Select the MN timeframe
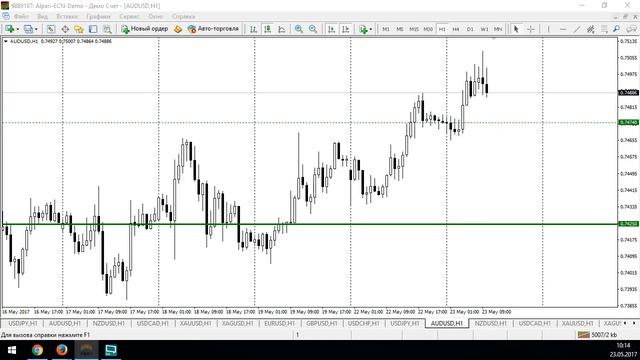640x360 pixels. [x=498, y=29]
